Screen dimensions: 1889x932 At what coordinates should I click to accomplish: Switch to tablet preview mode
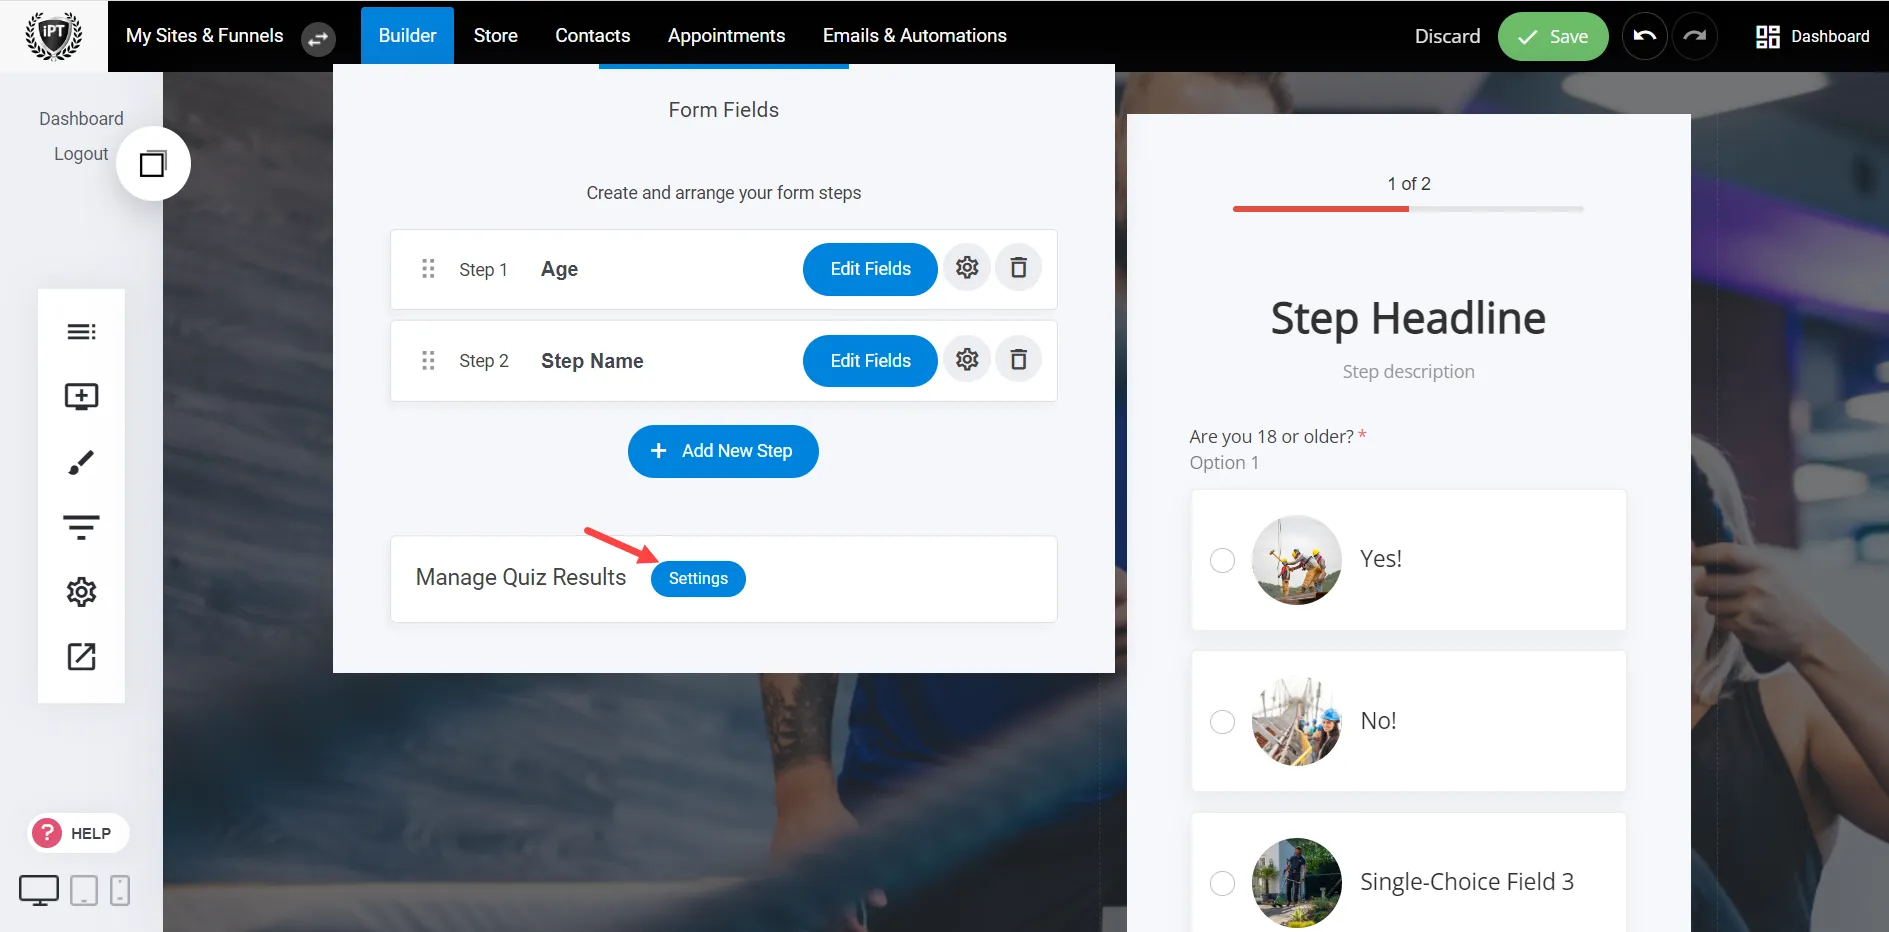83,890
